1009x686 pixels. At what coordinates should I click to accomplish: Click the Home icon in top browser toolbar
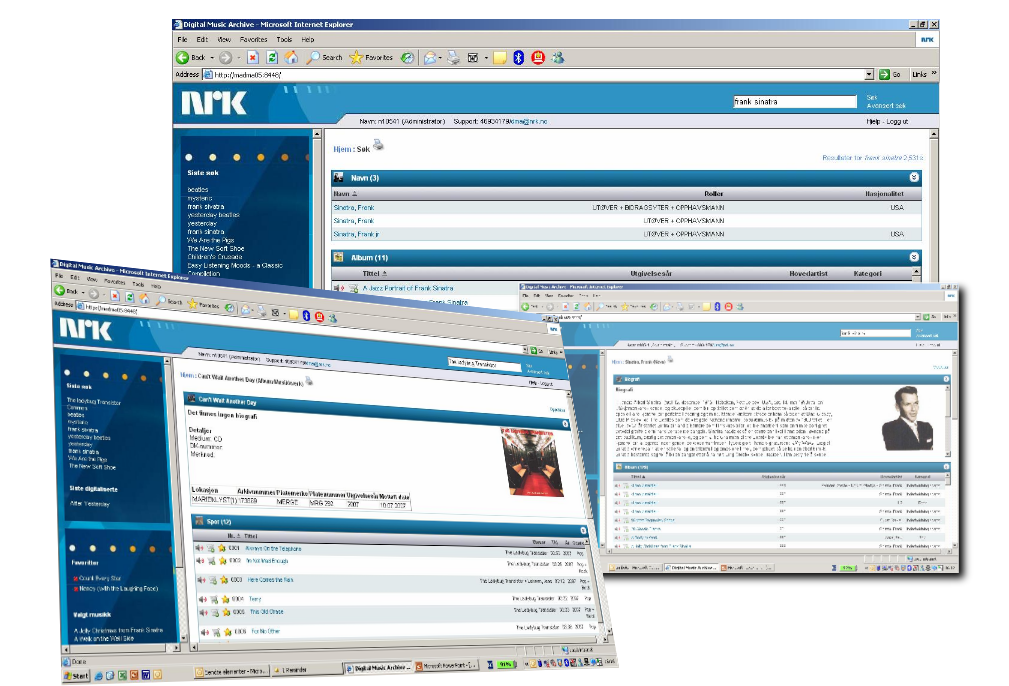click(291, 58)
